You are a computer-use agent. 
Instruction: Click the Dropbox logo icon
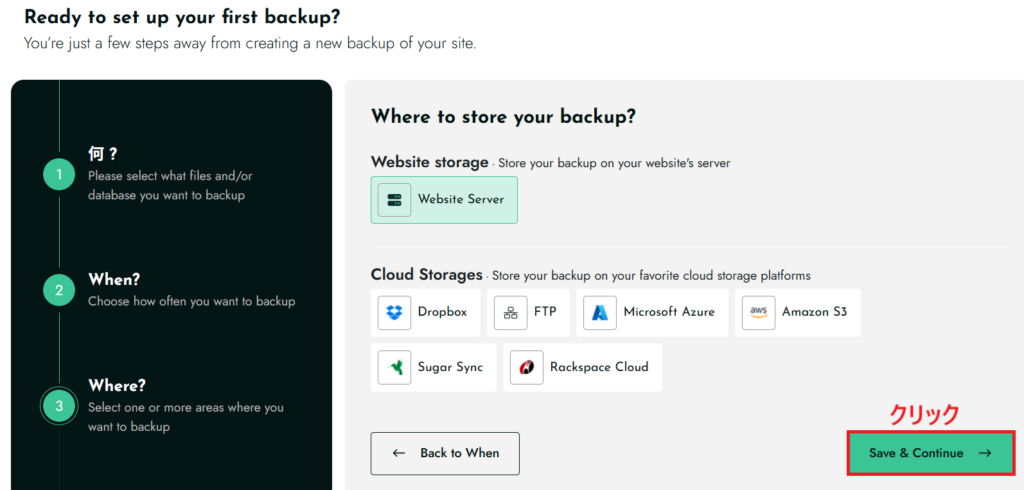tap(394, 312)
